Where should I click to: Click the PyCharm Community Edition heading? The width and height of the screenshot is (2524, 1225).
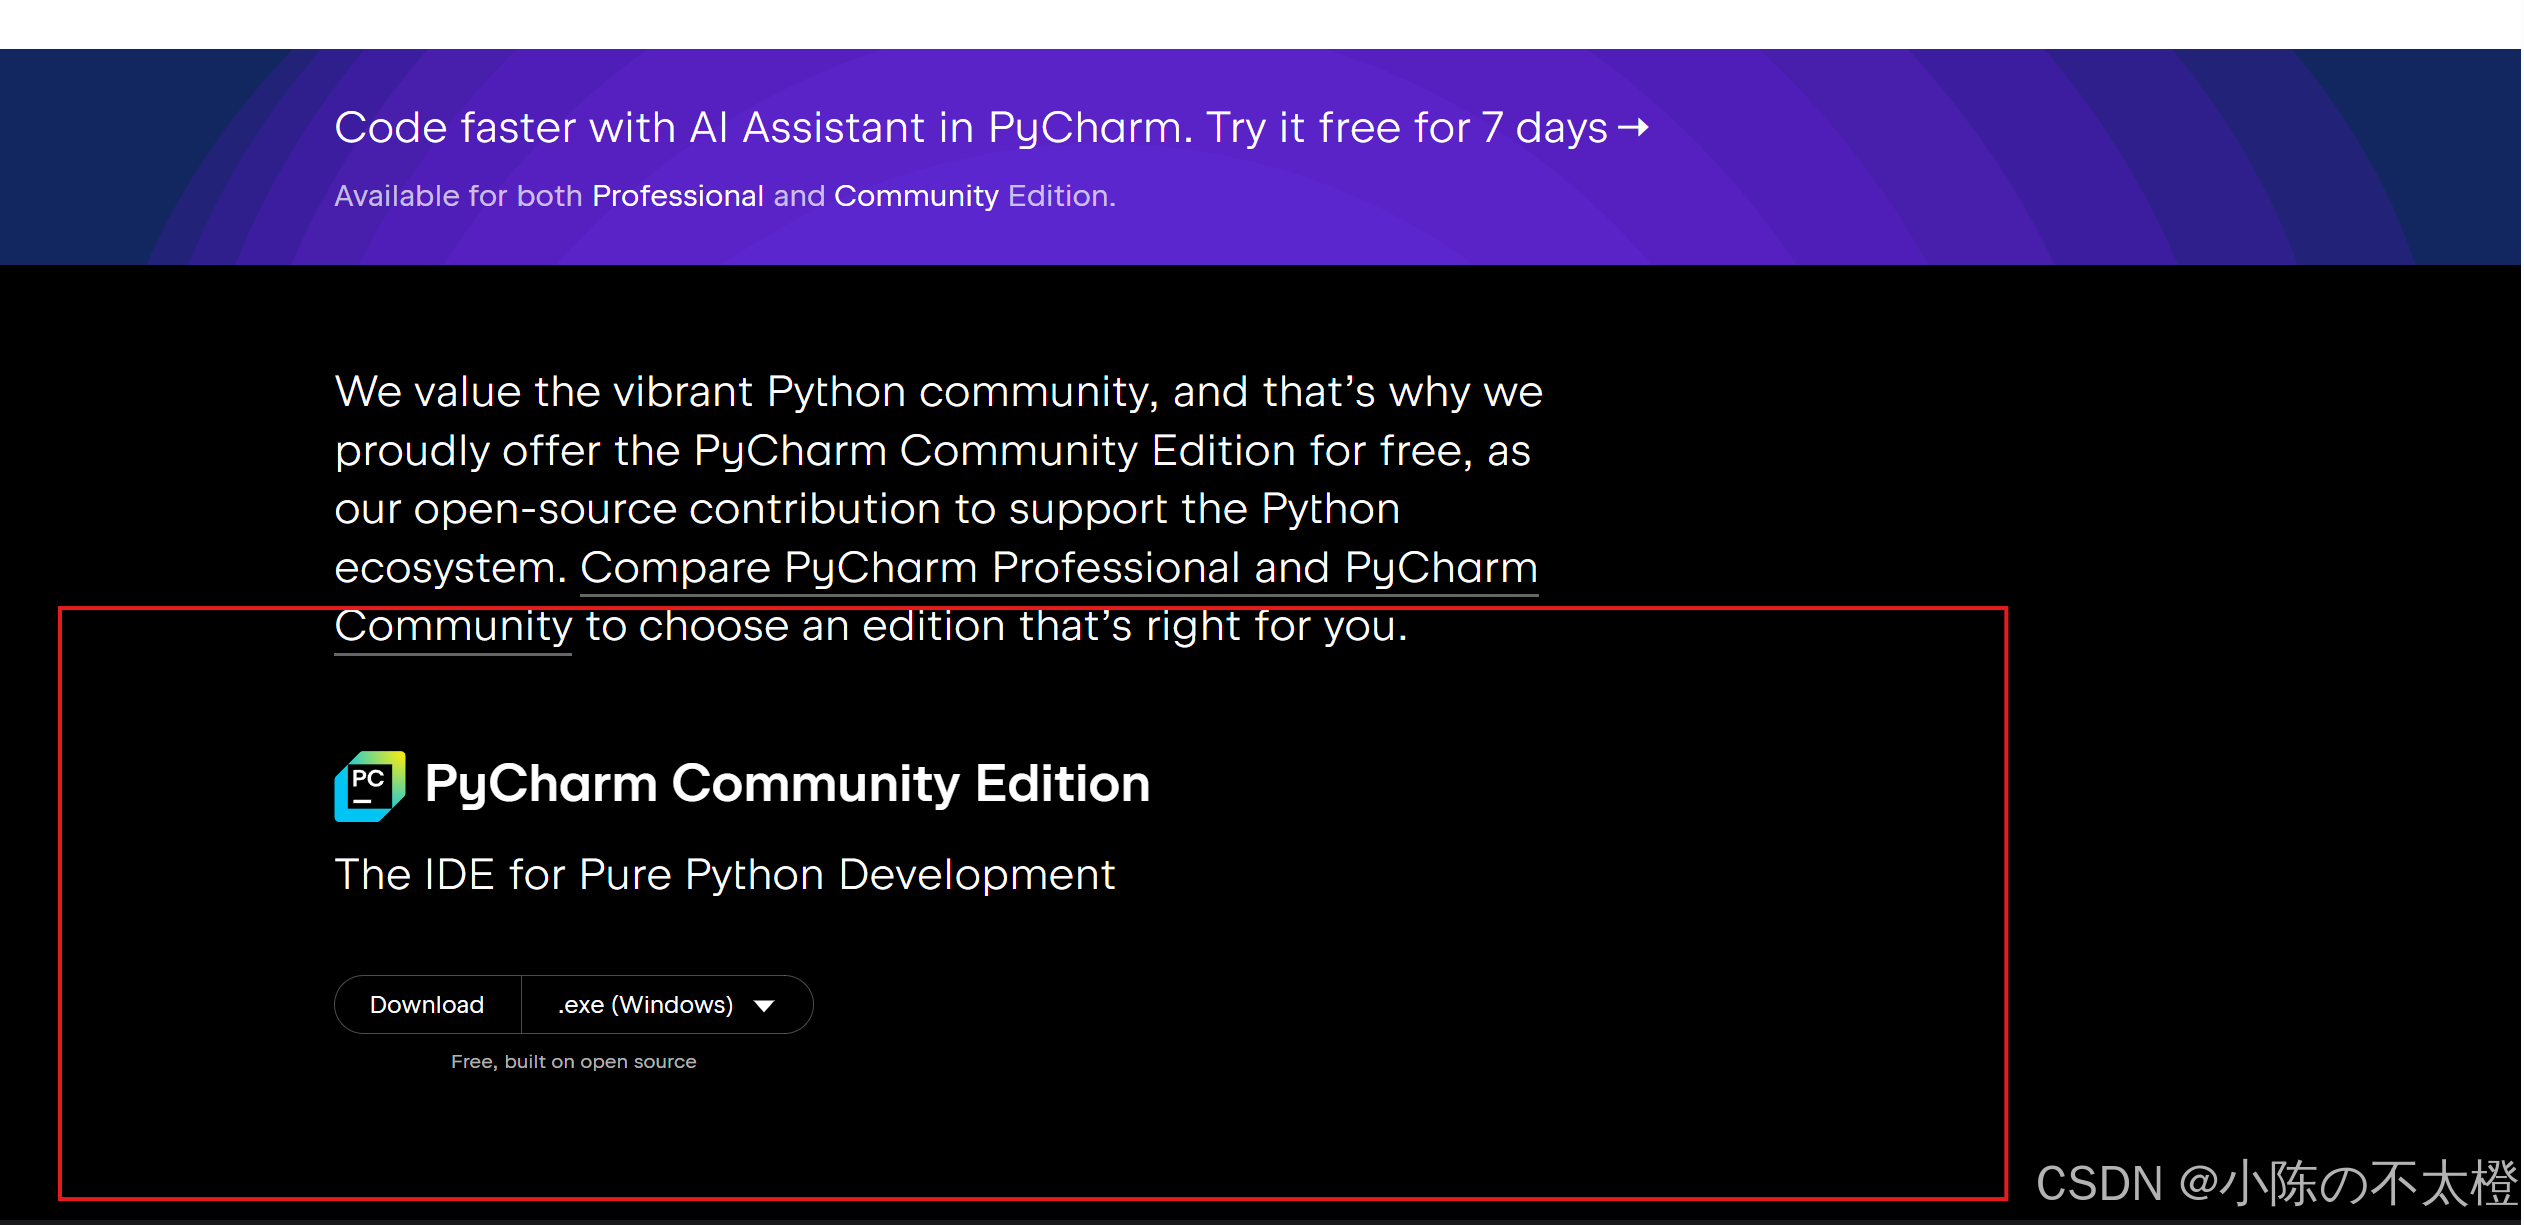(787, 783)
